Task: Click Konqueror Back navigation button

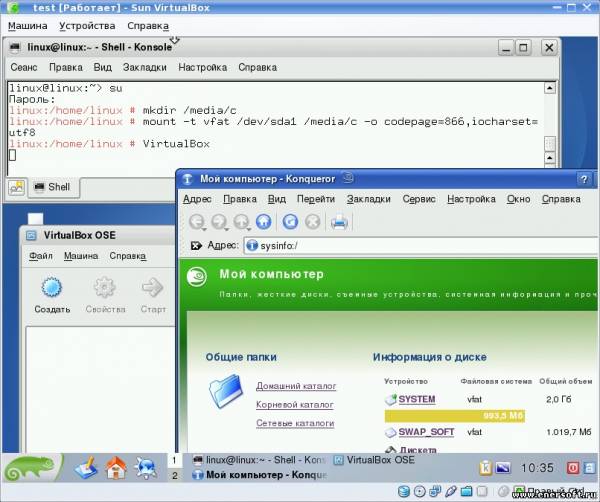Action: click(197, 222)
